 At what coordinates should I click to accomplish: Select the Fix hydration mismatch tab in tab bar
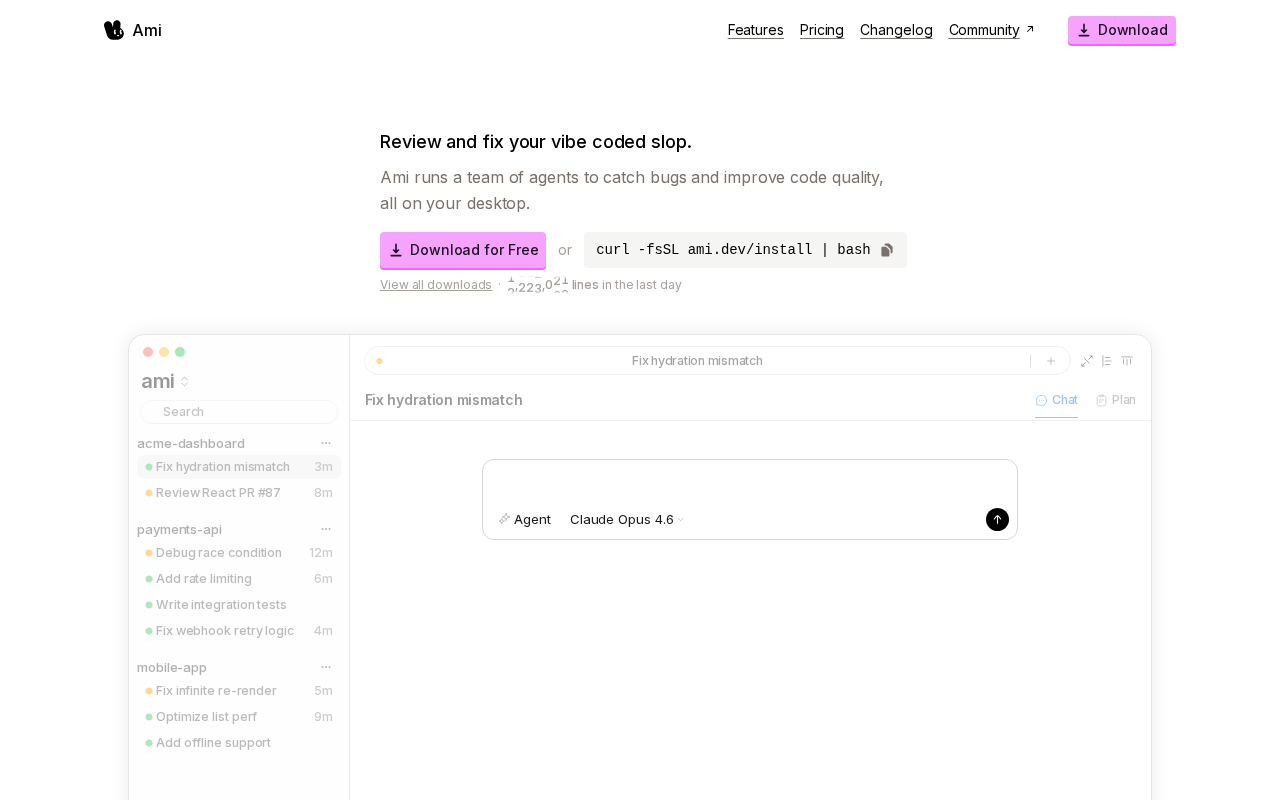pyautogui.click(x=697, y=361)
